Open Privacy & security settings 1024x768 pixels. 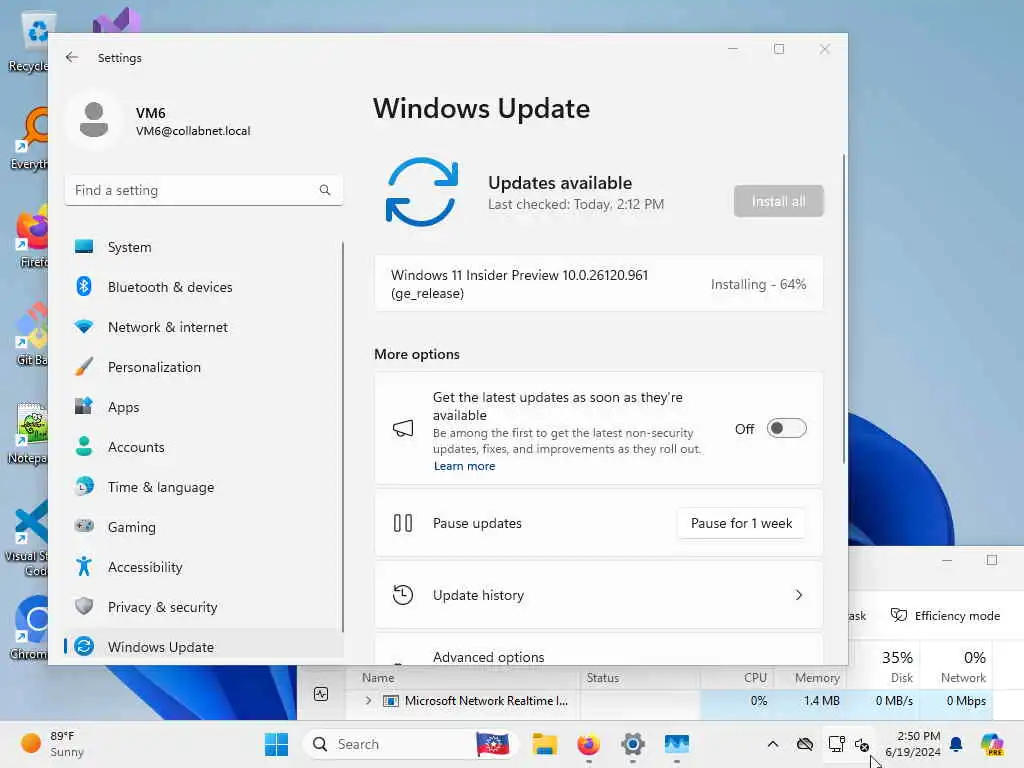click(x=204, y=607)
